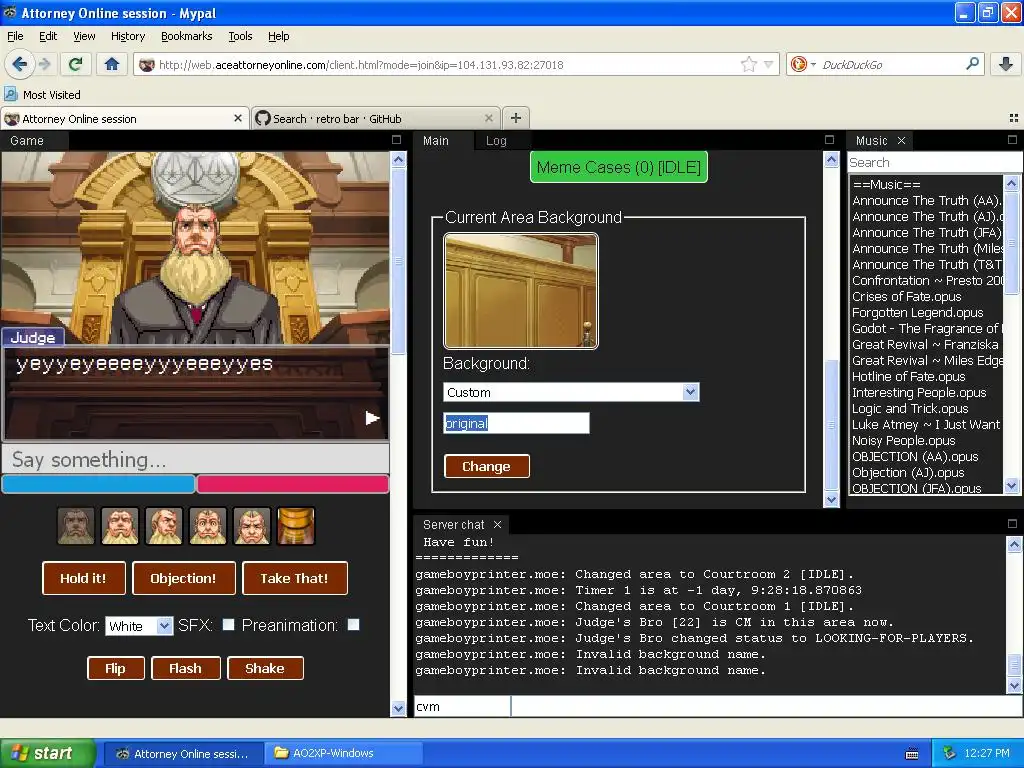1024x768 pixels.
Task: Advance text with the chatbox arrow
Action: 372,418
